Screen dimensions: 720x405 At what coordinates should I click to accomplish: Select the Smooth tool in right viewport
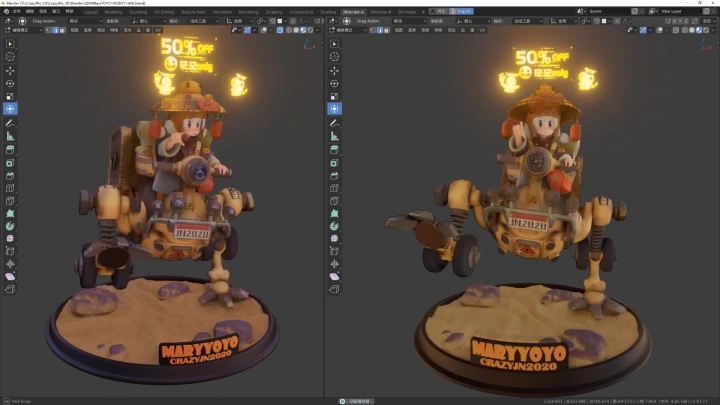click(x=334, y=238)
